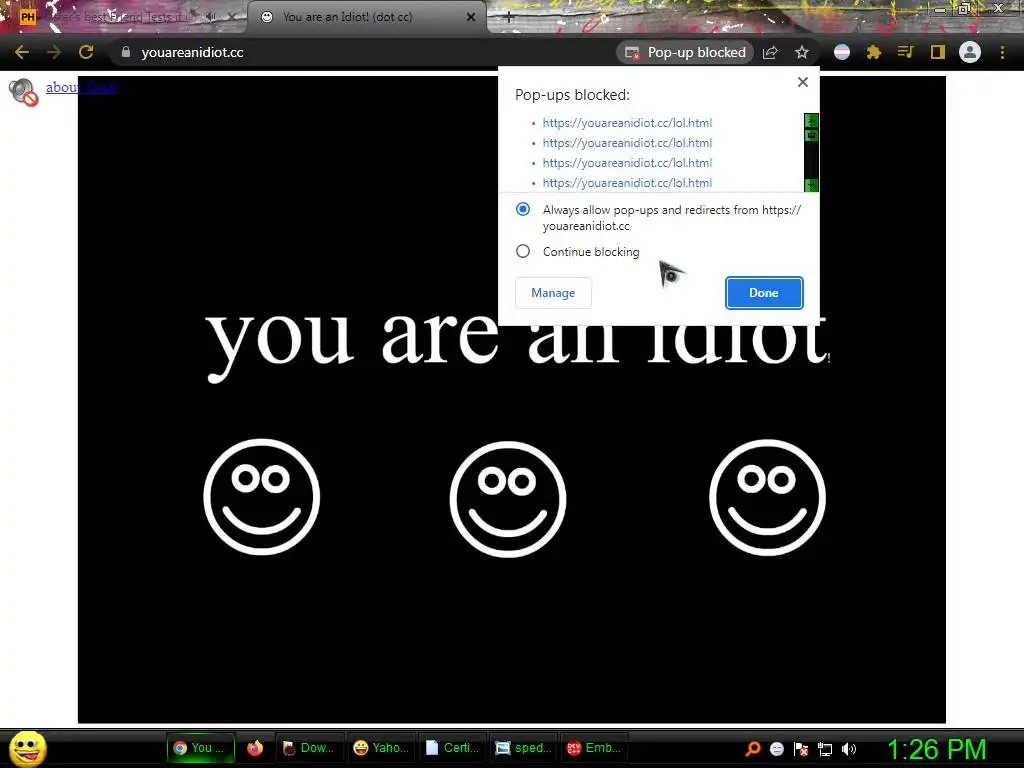
Task: Share this page via the share icon
Action: (770, 52)
